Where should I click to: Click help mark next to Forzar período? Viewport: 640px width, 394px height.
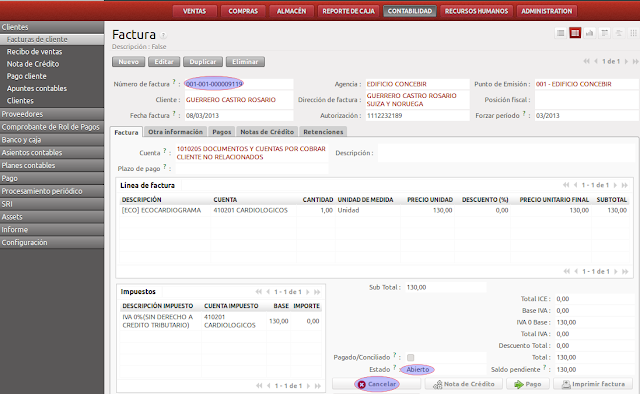tap(524, 114)
